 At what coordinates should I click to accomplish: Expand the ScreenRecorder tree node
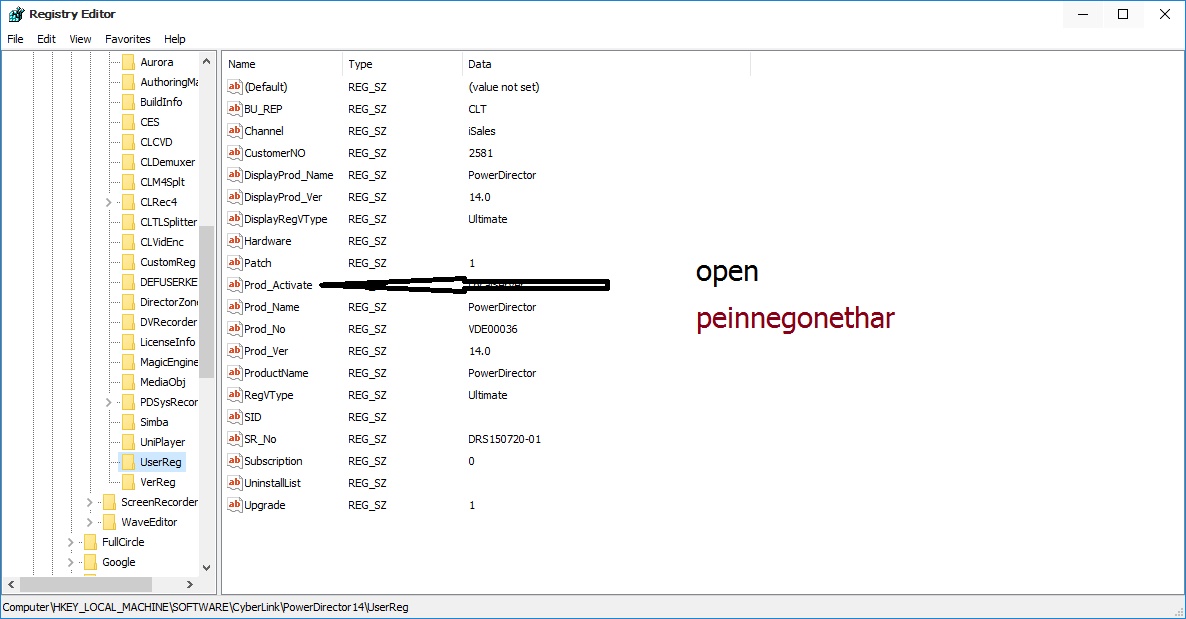pyautogui.click(x=89, y=502)
